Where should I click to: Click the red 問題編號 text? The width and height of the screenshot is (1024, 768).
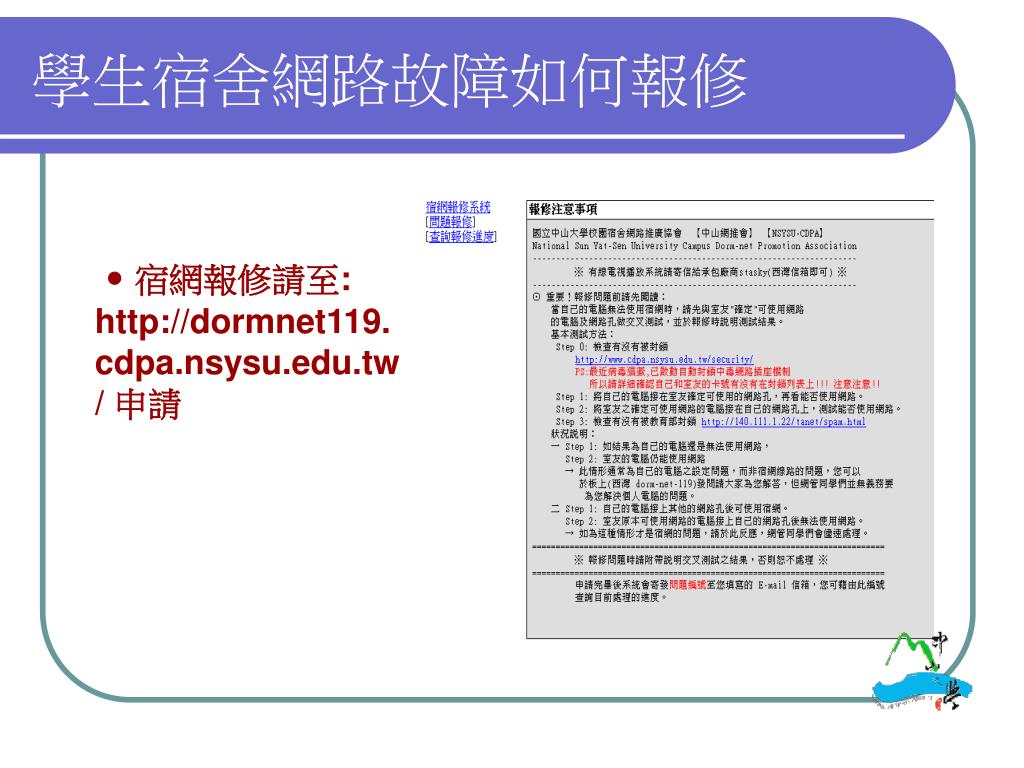pyautogui.click(x=688, y=585)
